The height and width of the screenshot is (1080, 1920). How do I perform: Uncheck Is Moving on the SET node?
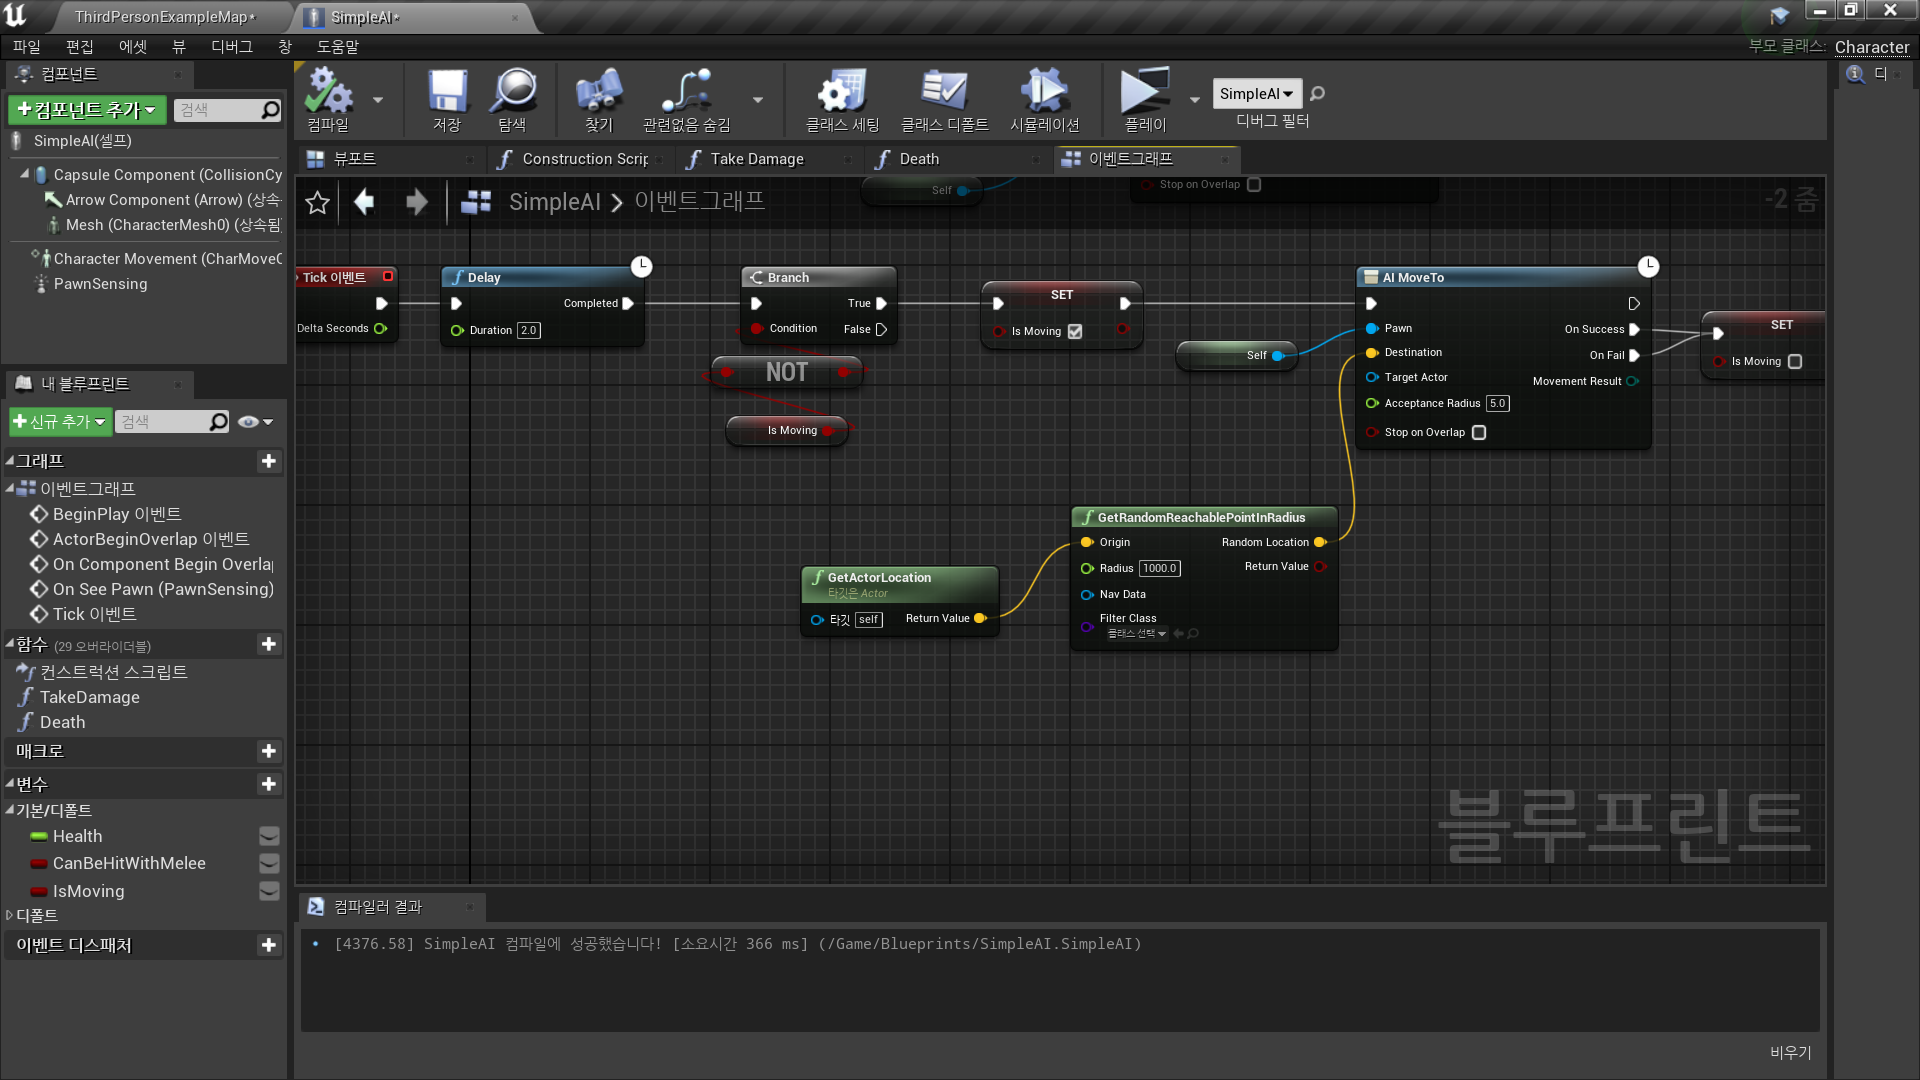point(1074,331)
